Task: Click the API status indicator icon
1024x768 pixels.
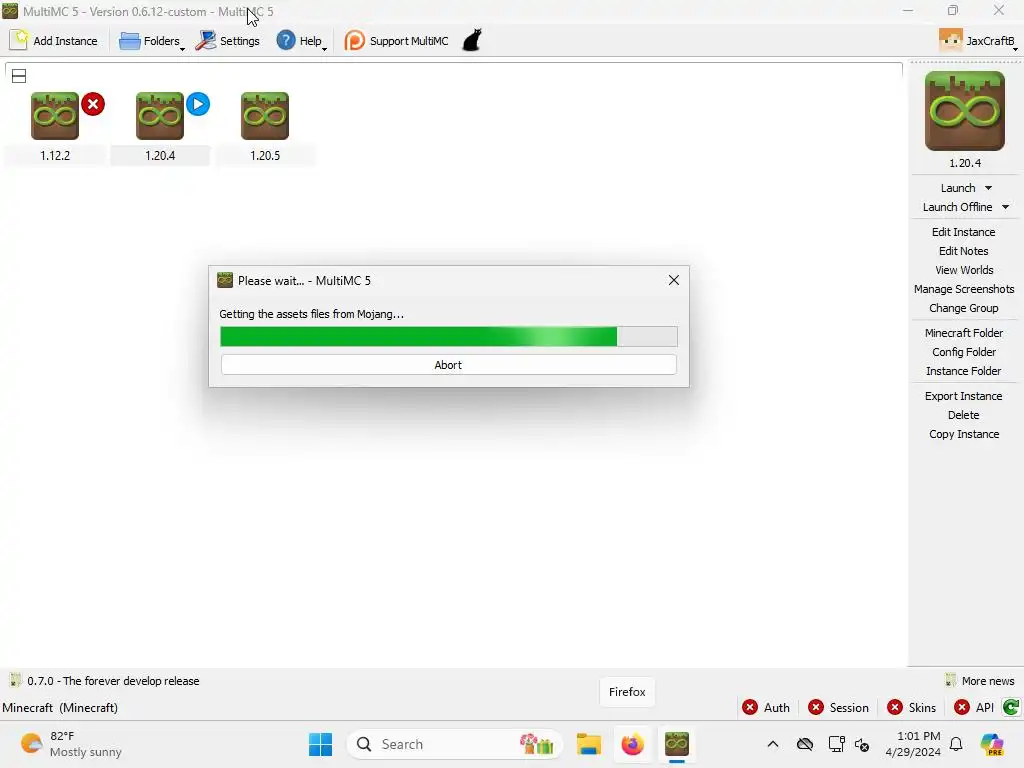Action: click(x=961, y=707)
